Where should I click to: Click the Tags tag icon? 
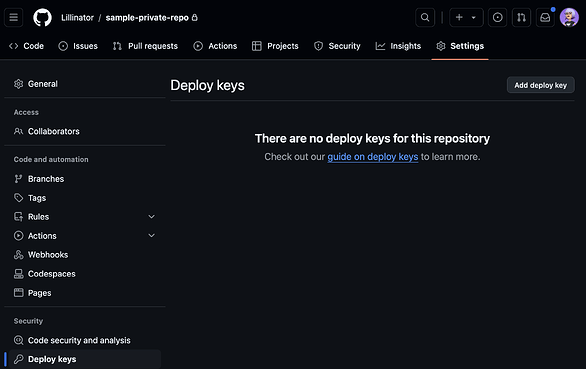point(18,198)
